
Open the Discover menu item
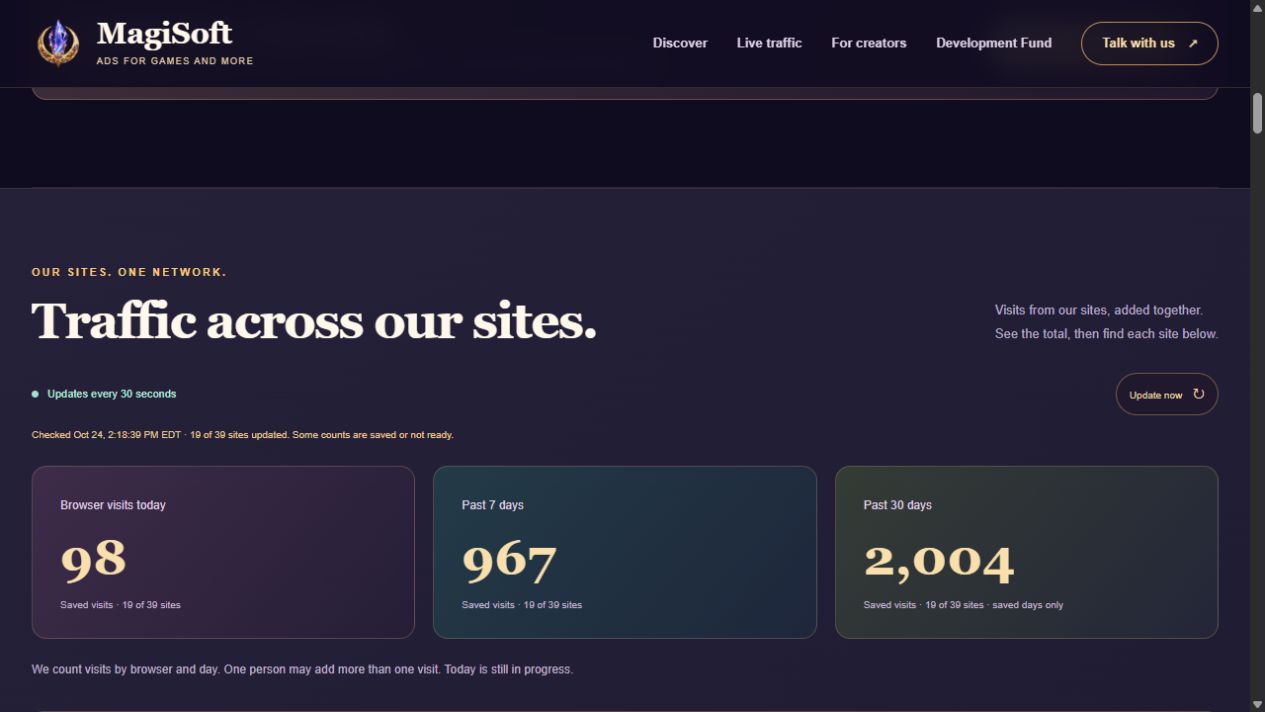[680, 43]
